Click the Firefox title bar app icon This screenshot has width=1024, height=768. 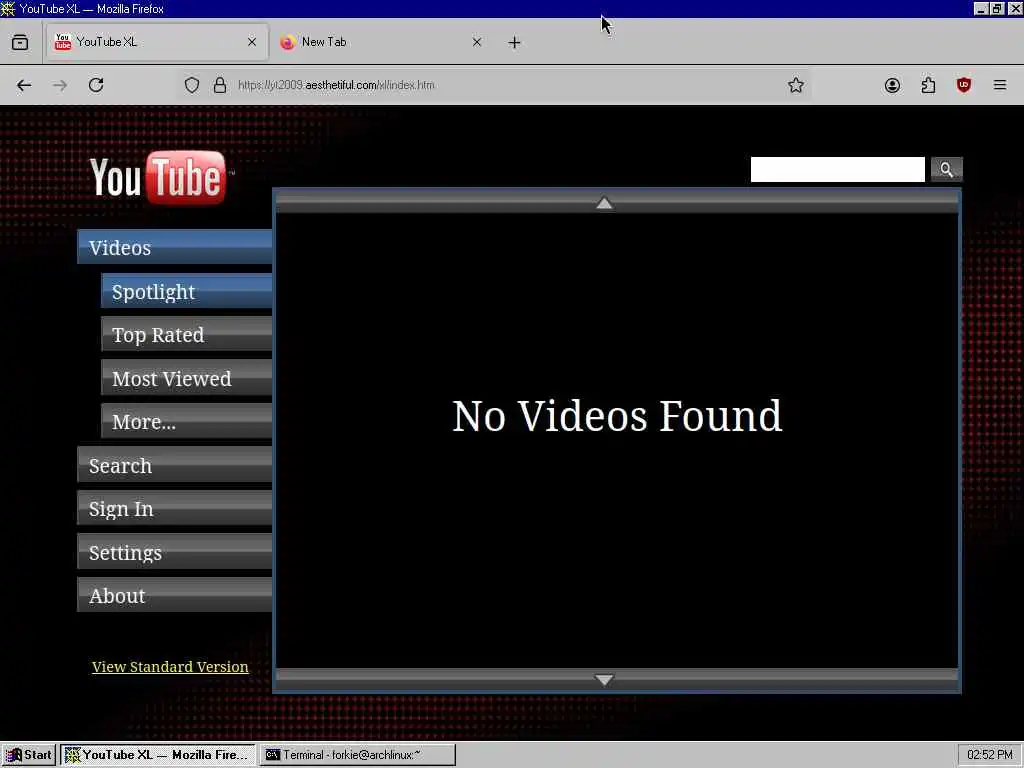click(x=8, y=8)
